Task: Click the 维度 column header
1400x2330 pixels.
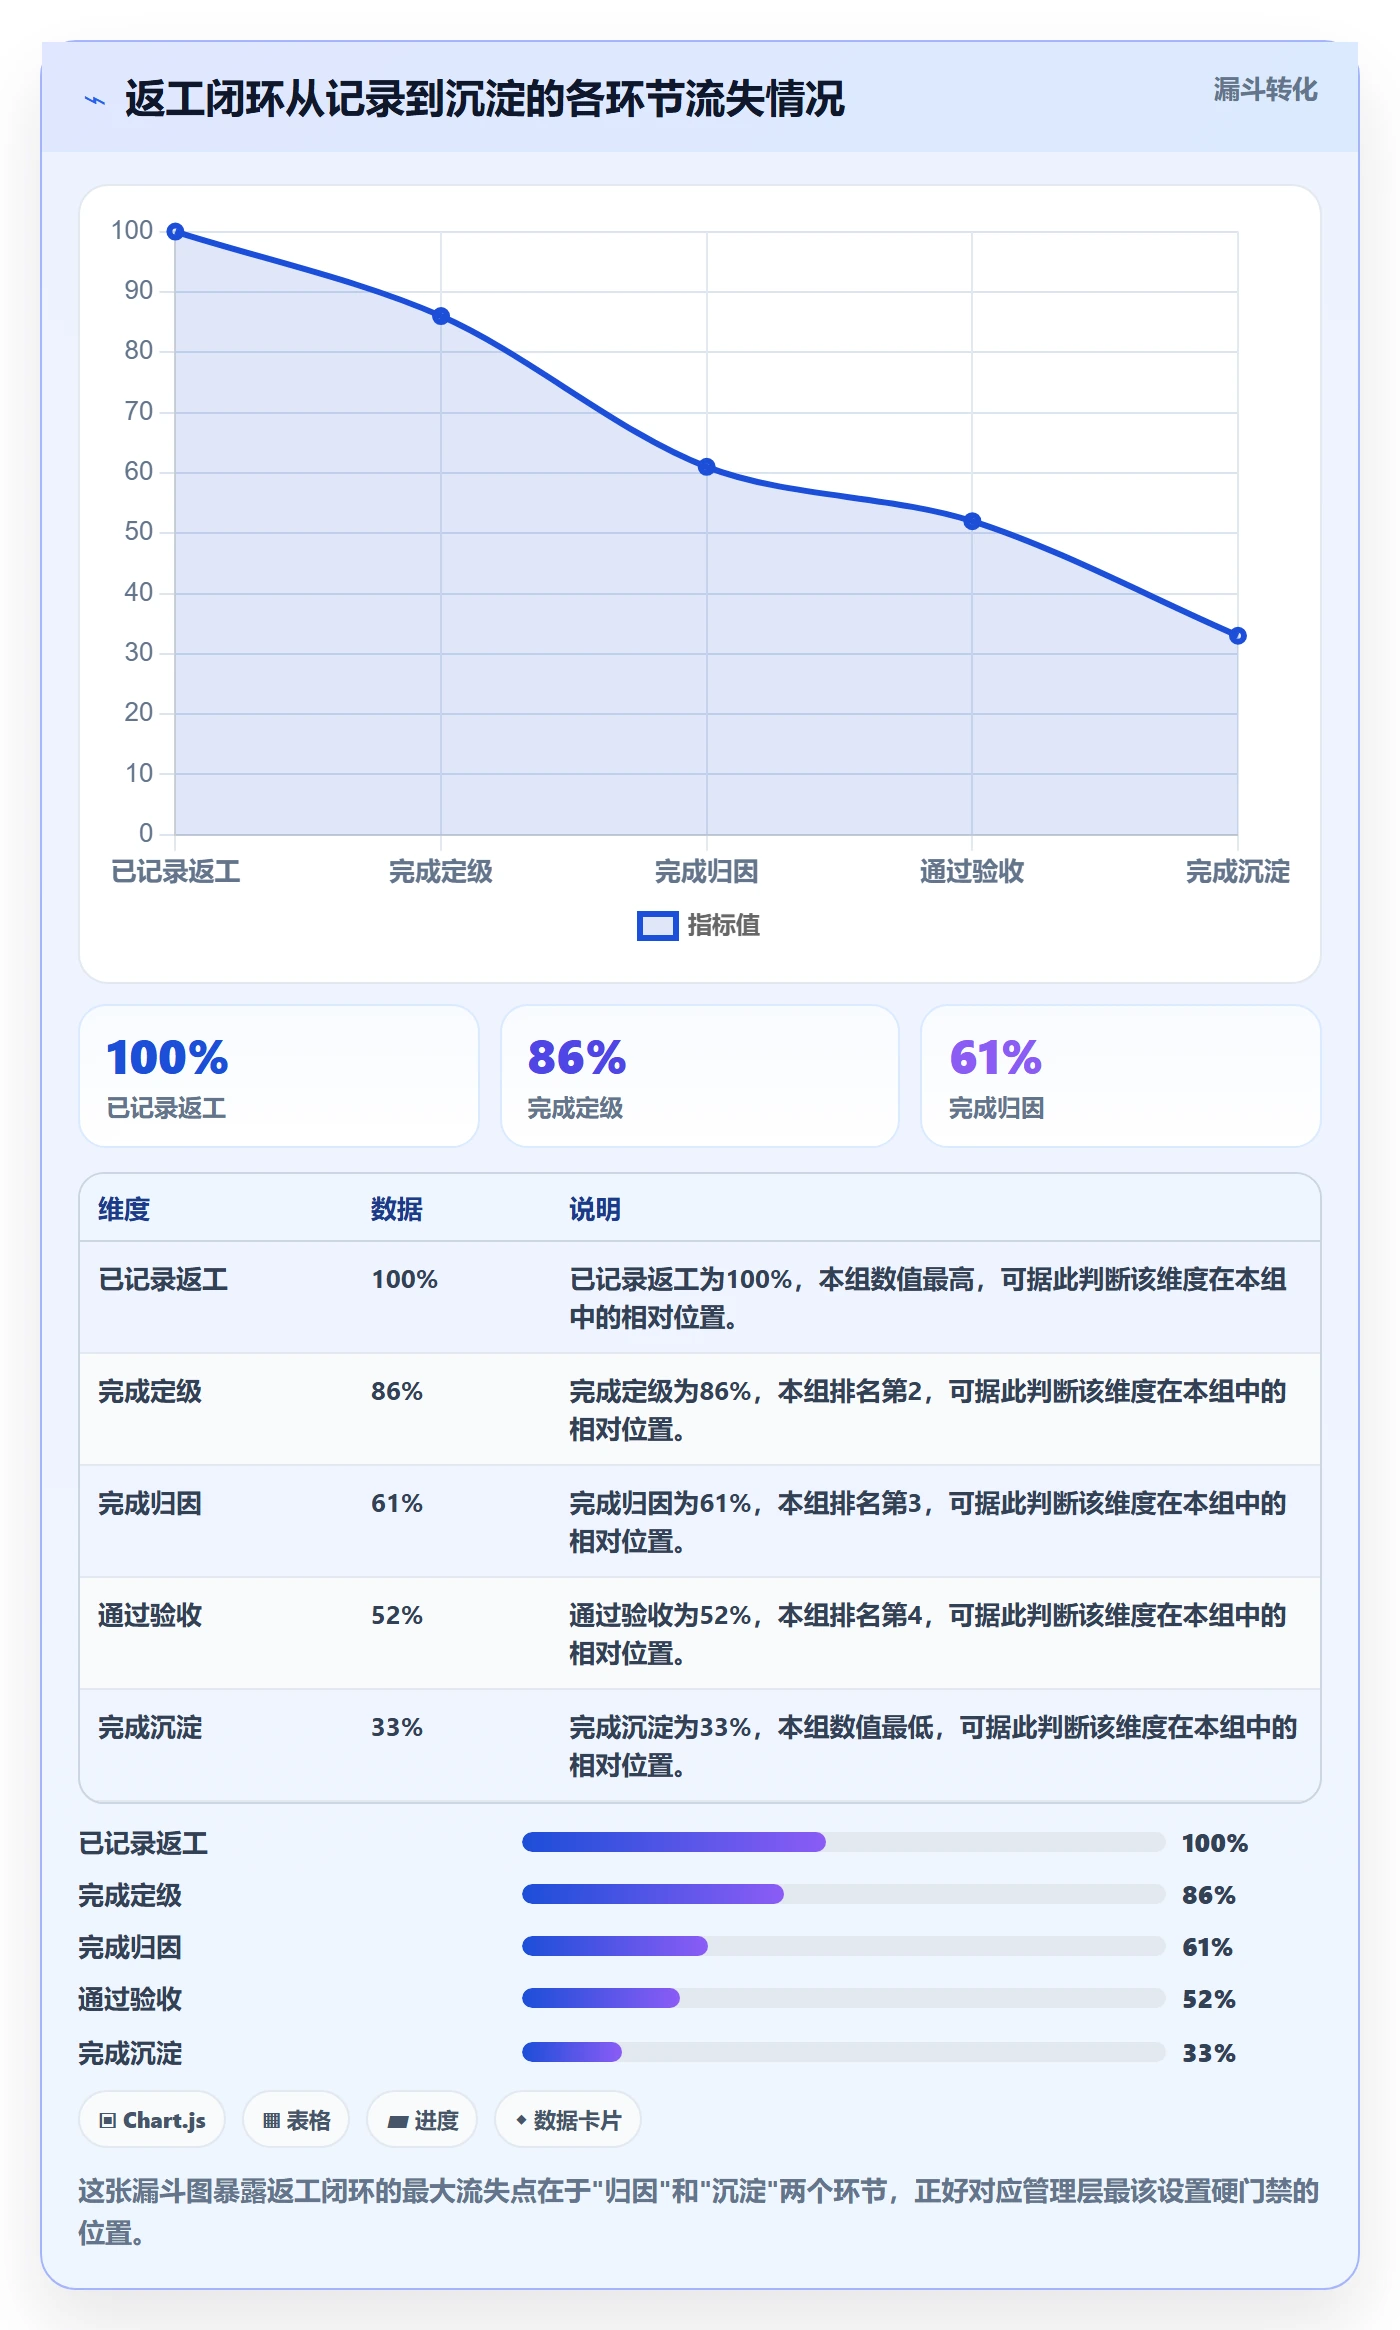Action: (124, 1209)
